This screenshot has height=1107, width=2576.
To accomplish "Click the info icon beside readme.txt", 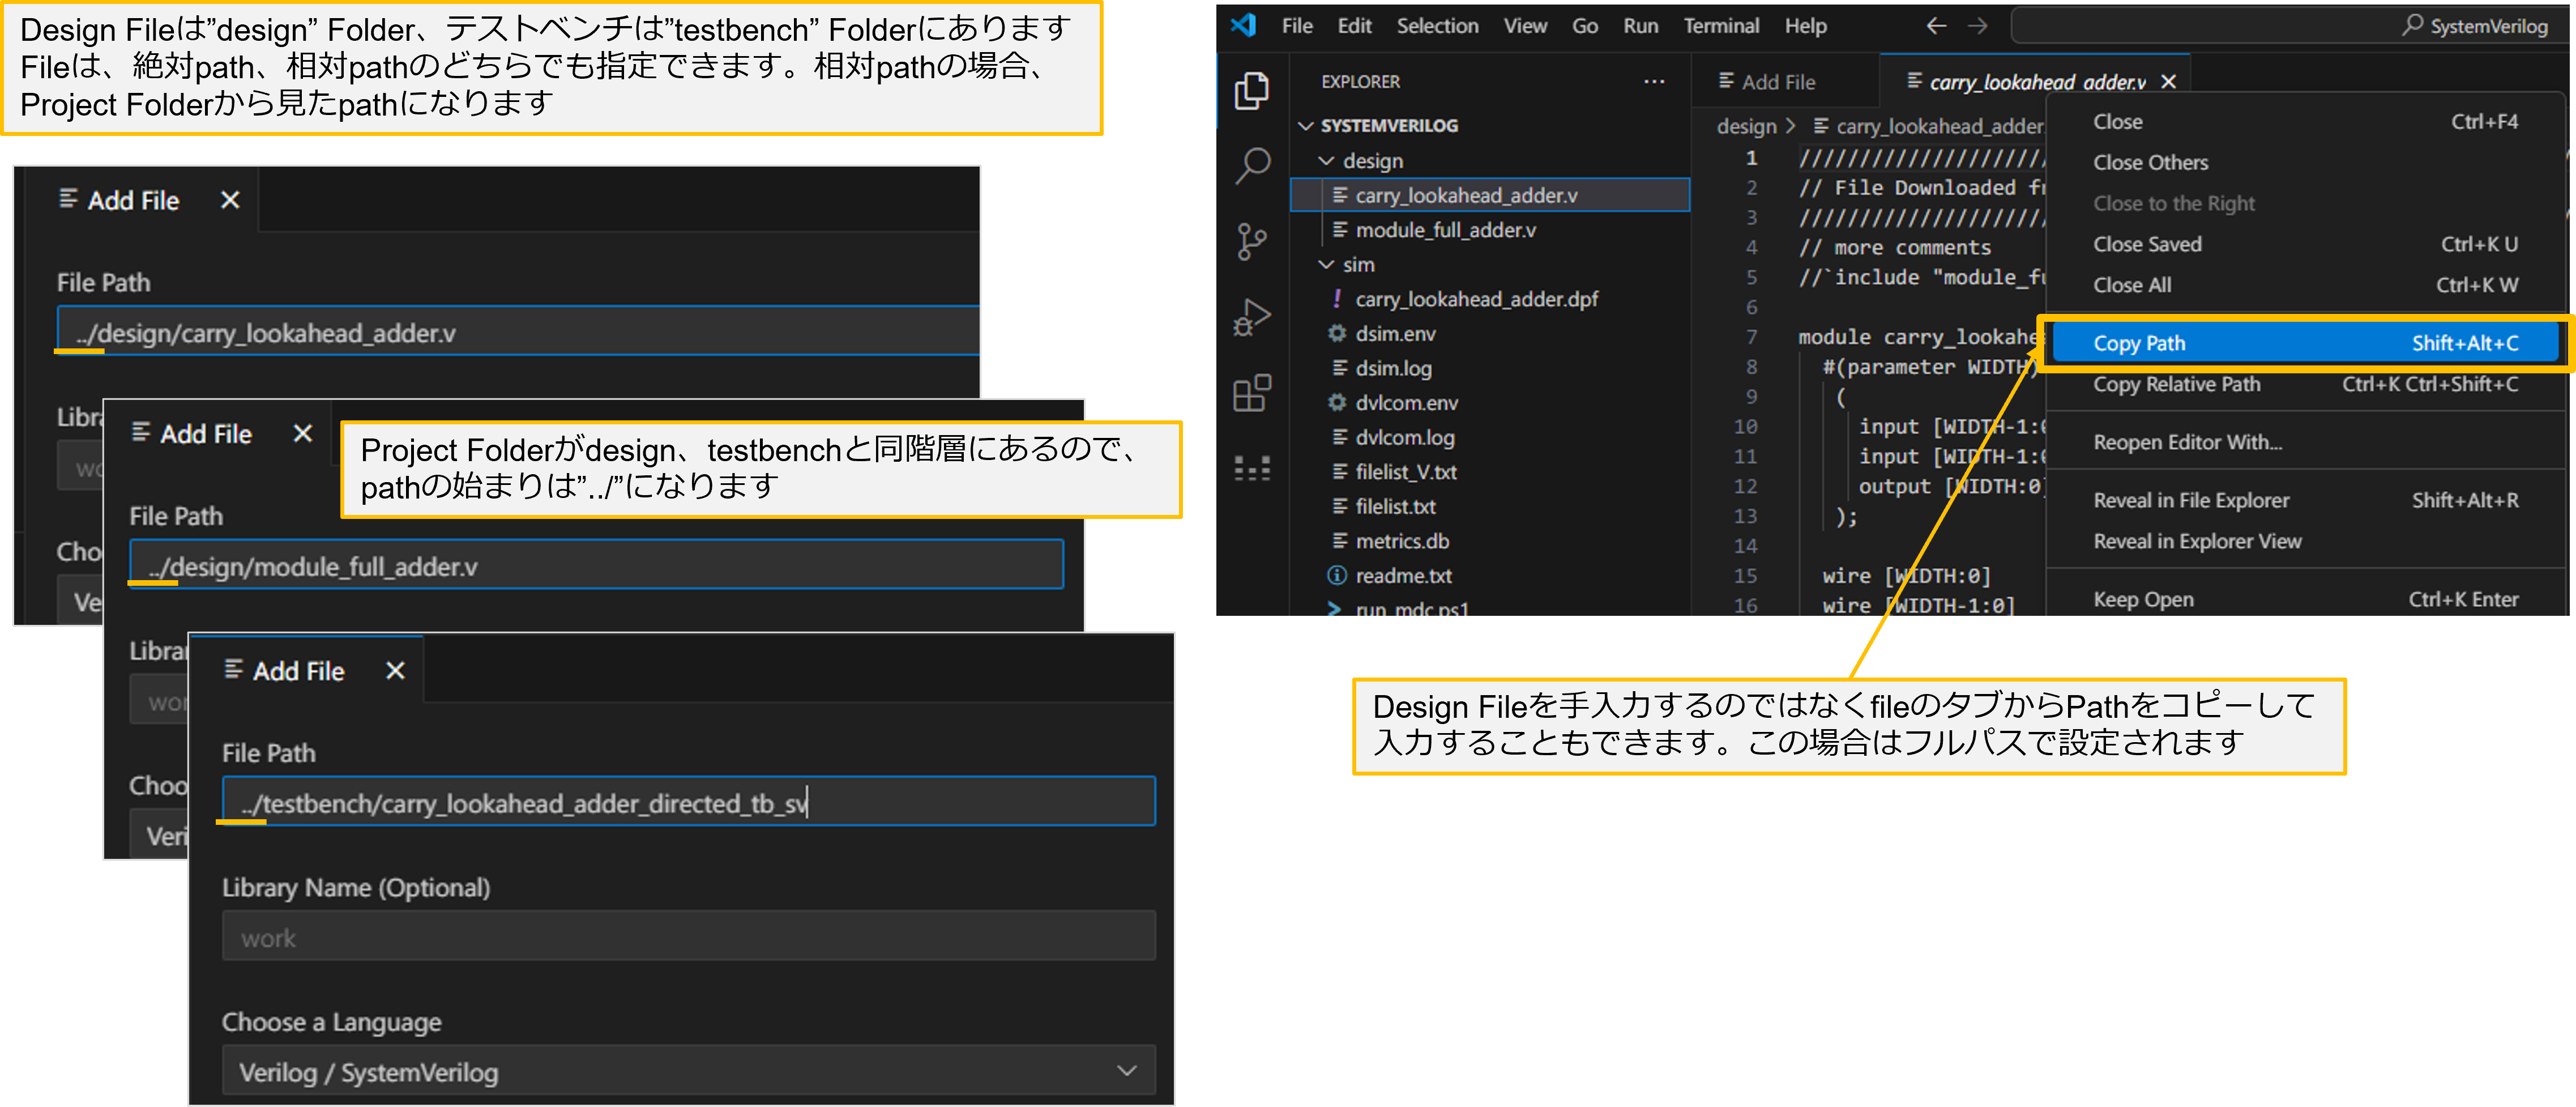I will coord(1337,575).
